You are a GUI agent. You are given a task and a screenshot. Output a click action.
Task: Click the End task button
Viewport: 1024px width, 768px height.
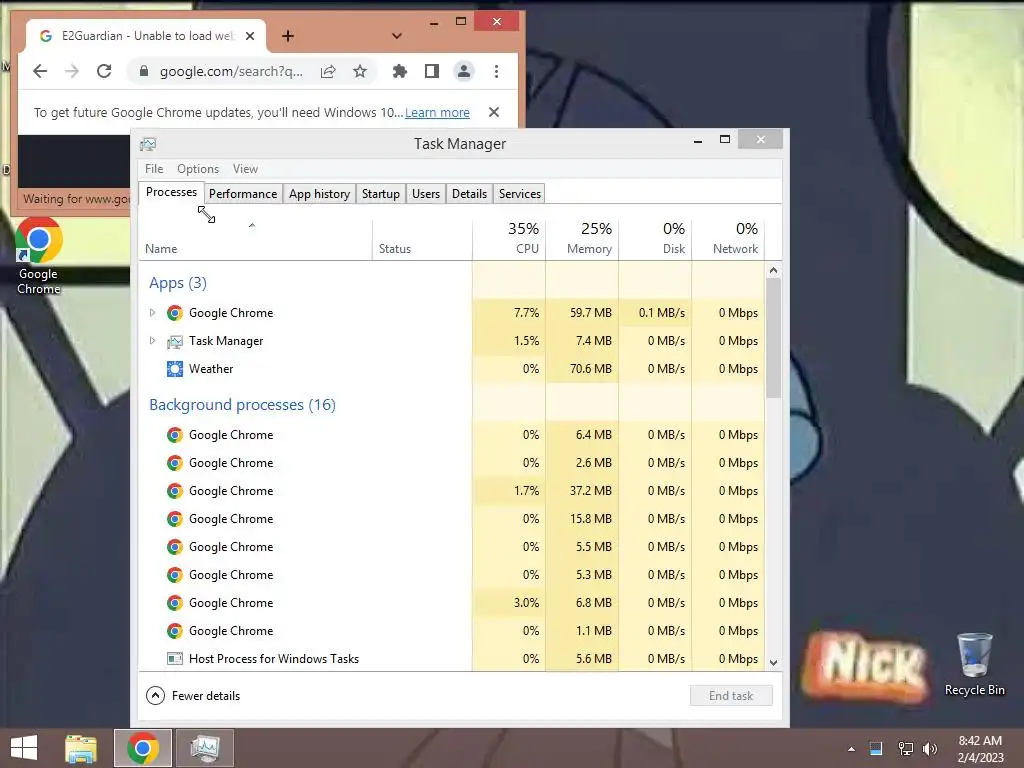731,696
